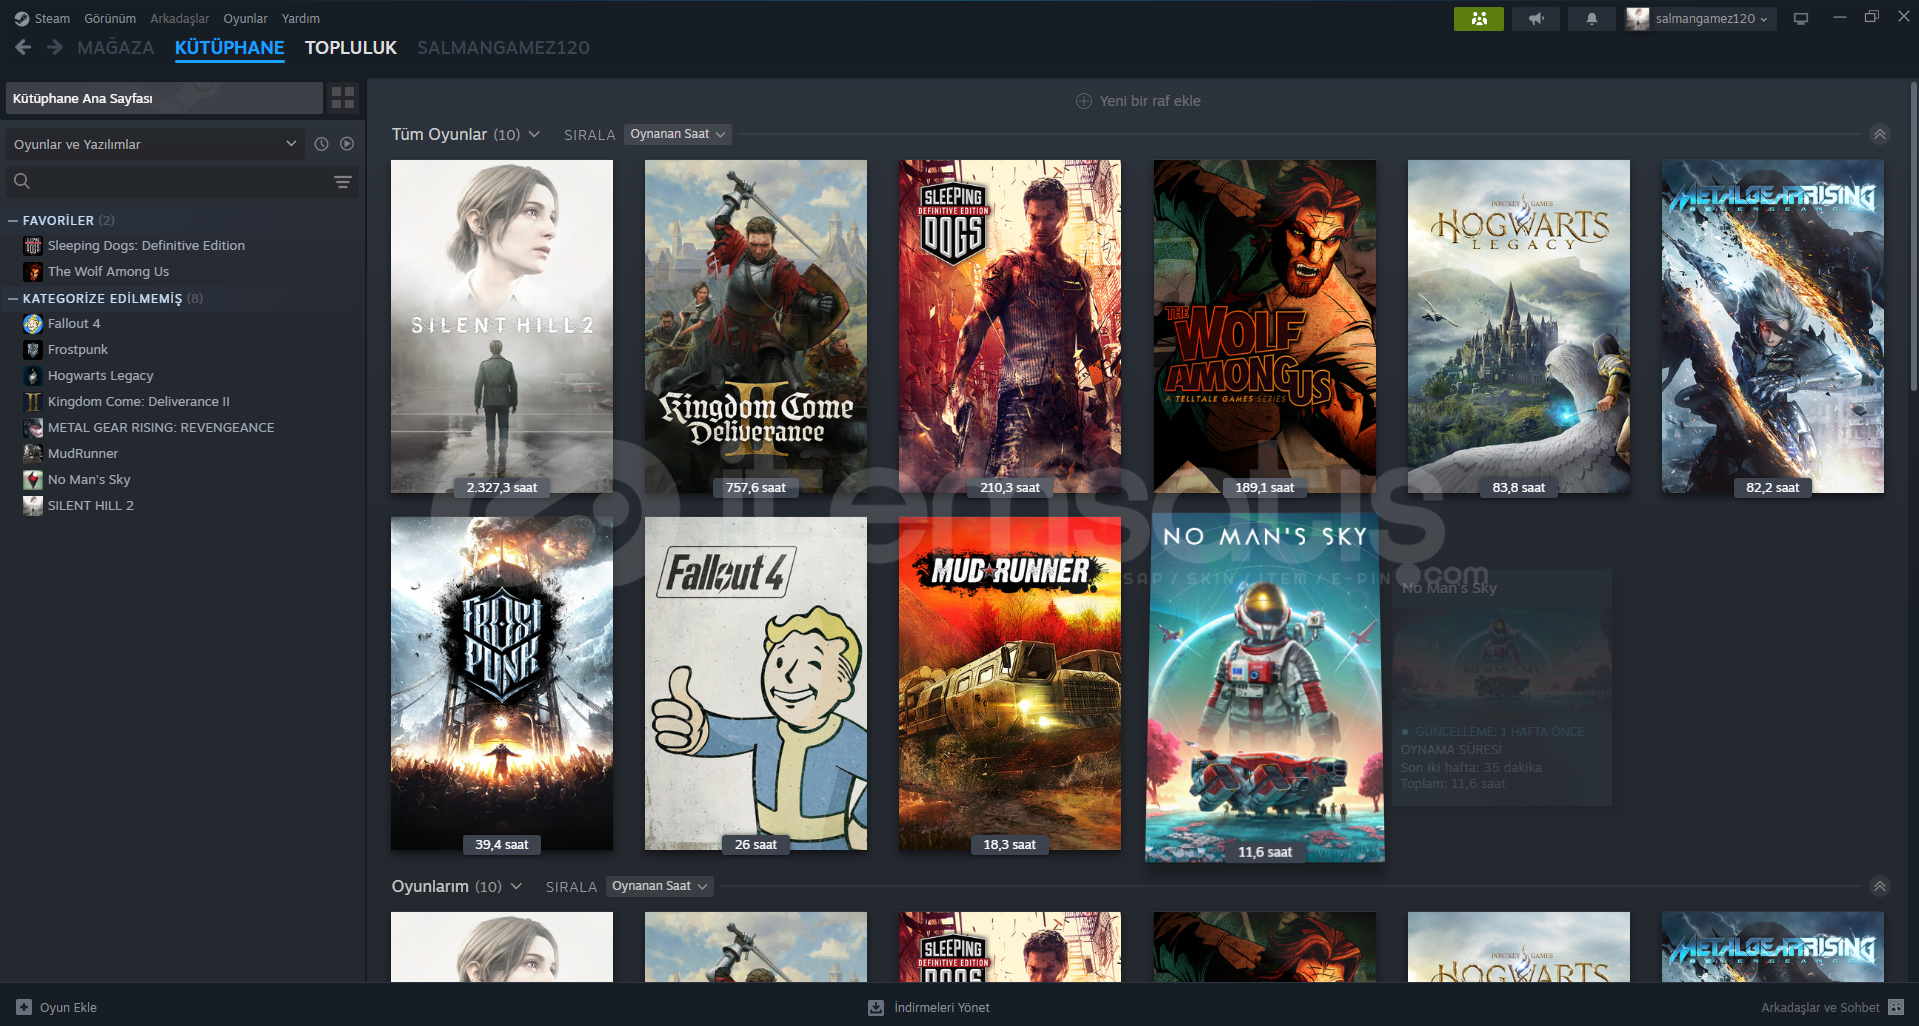The width and height of the screenshot is (1919, 1026).
Task: Select the Metal Gear Rising cover, 82,2 saat
Action: click(1773, 326)
